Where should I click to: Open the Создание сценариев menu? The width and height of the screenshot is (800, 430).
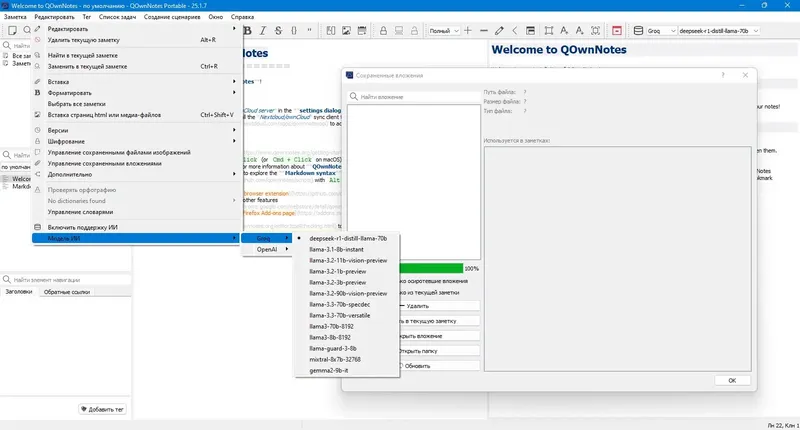172,17
